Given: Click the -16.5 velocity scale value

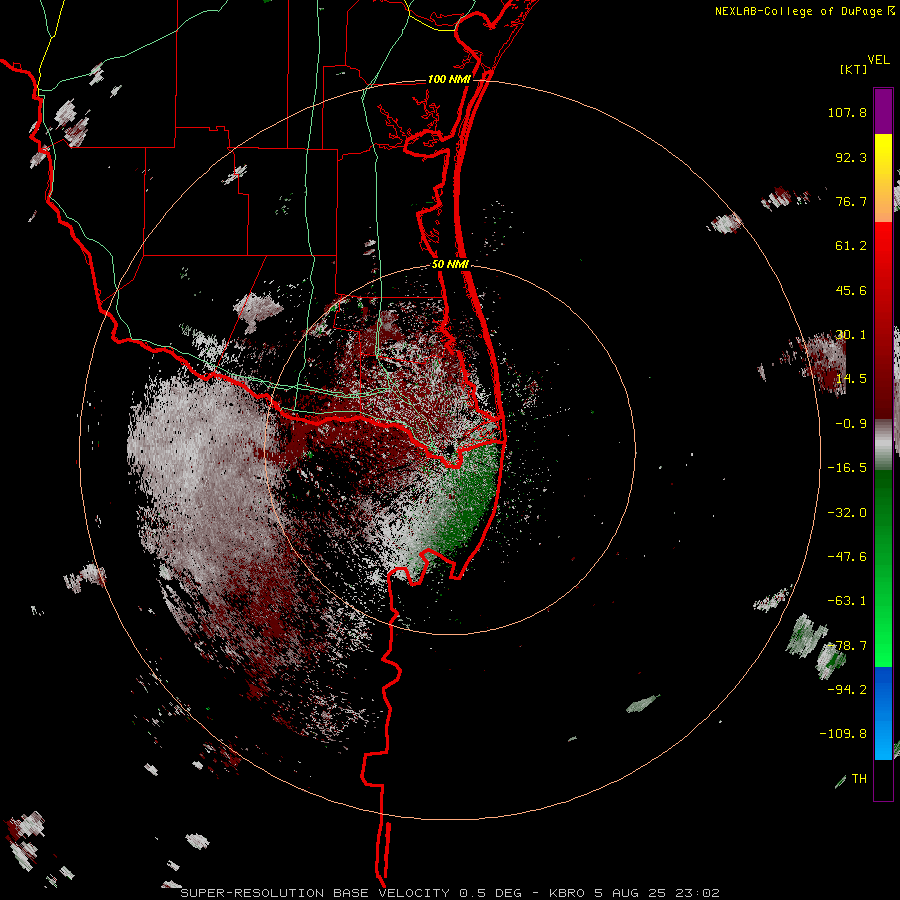Looking at the screenshot, I should click(847, 468).
